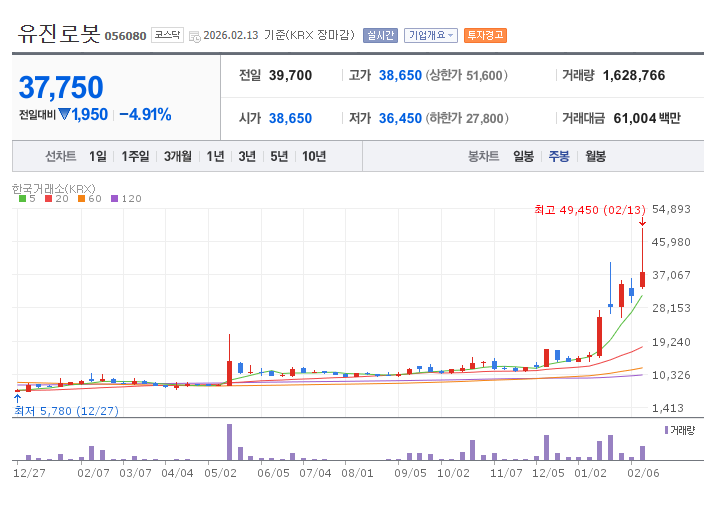Click the 하한가 27,800 text
The image size is (704, 510).
click(x=467, y=119)
